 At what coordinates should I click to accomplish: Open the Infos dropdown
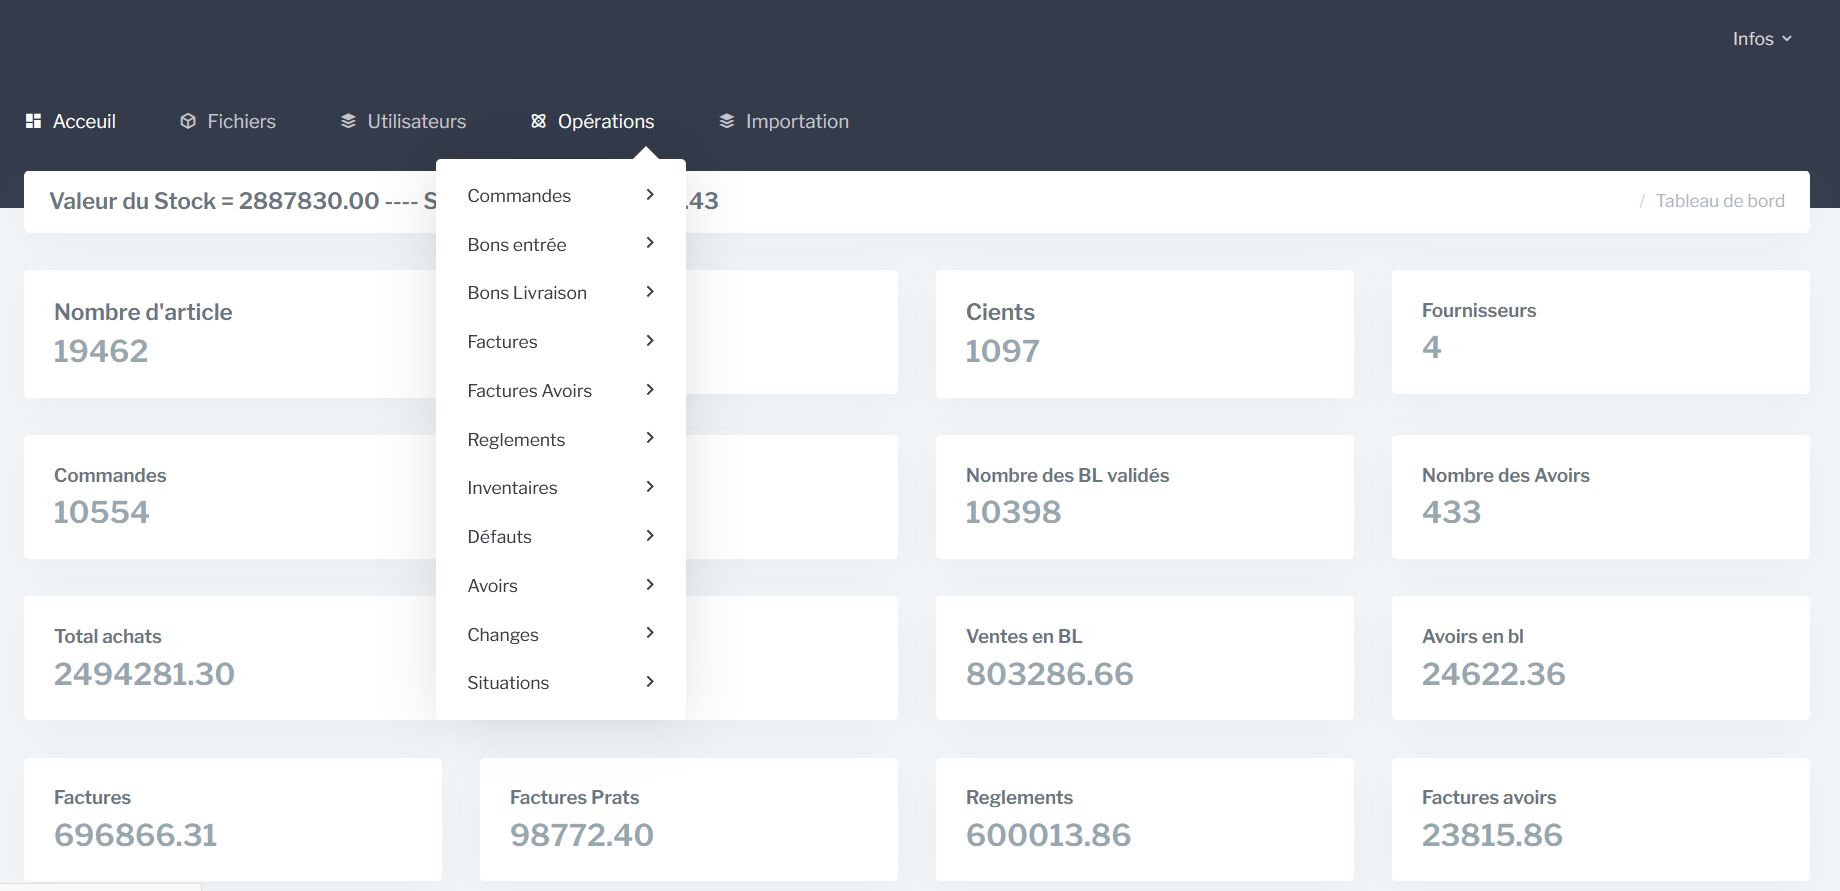[1761, 39]
